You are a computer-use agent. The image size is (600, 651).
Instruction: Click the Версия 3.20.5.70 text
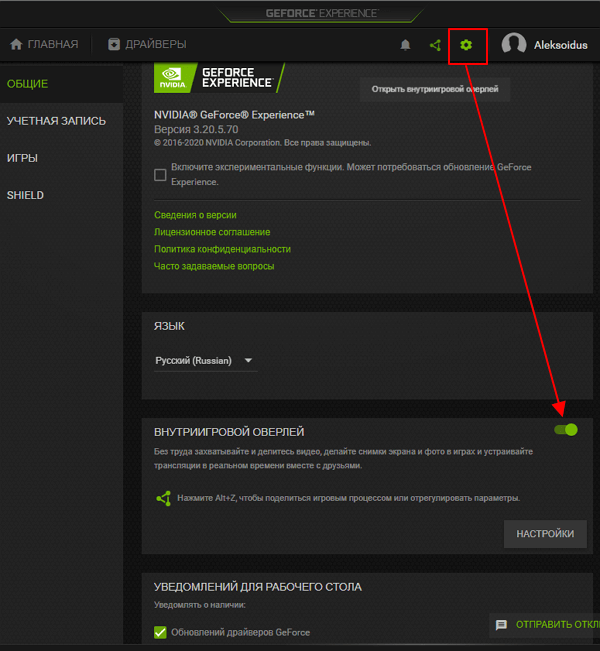196,130
